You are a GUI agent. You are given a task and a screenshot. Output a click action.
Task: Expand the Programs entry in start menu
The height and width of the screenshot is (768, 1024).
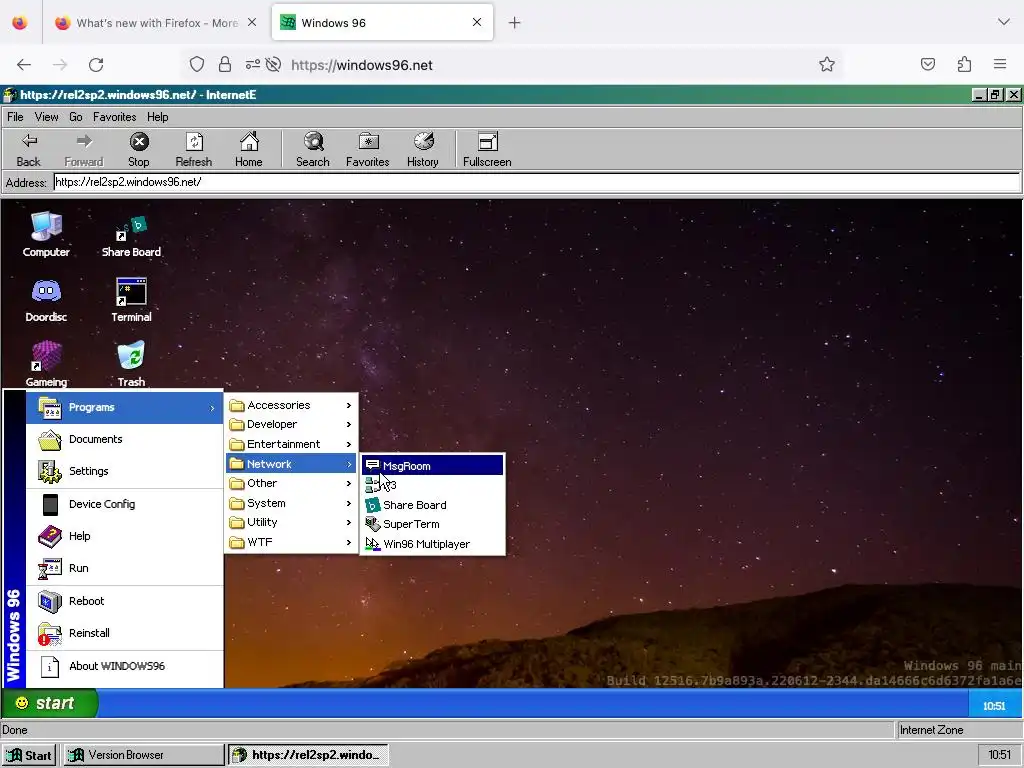pos(125,408)
